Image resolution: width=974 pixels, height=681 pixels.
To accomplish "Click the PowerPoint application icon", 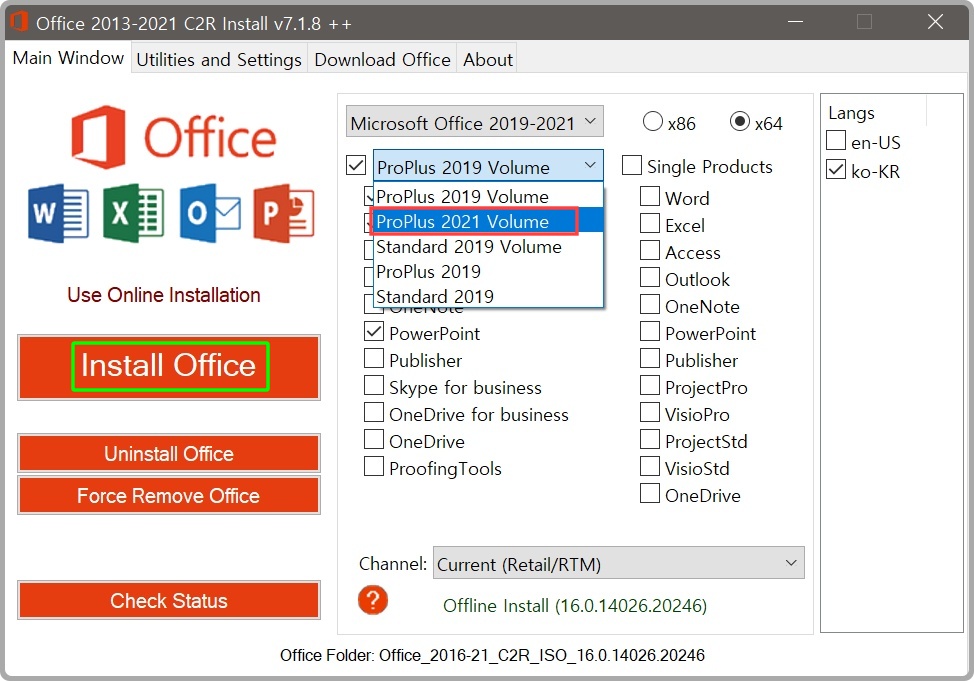I will [284, 213].
